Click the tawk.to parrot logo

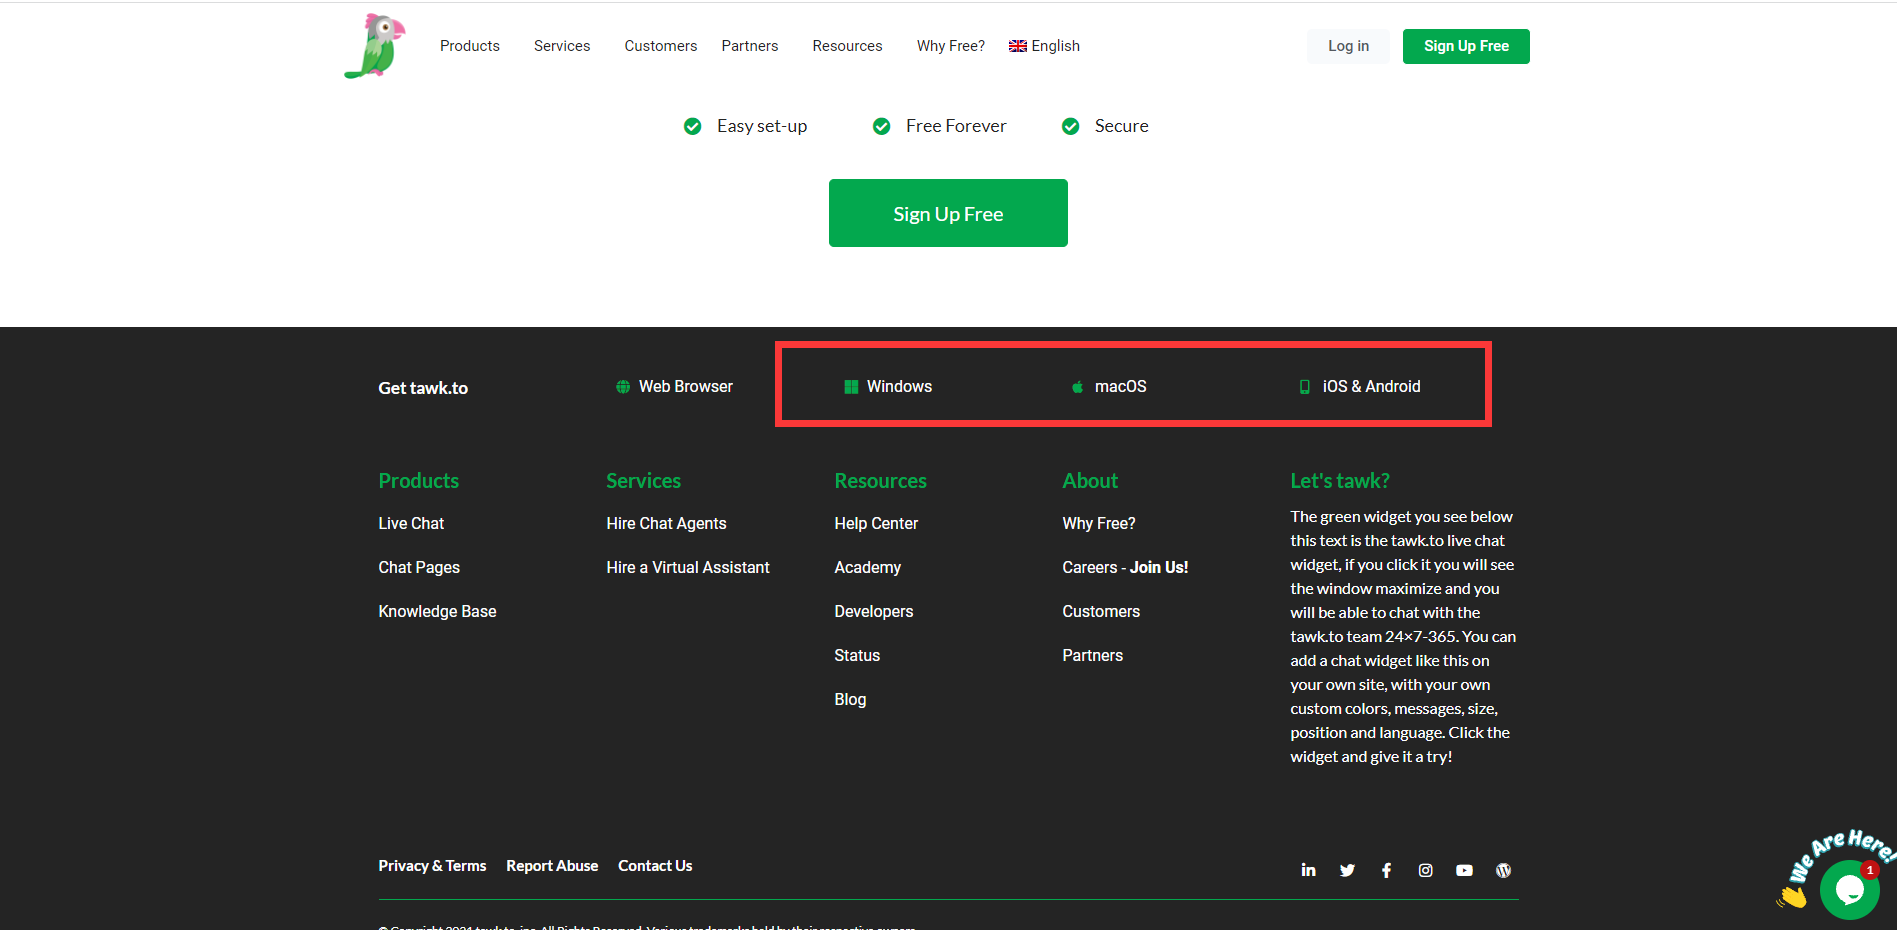[x=375, y=46]
